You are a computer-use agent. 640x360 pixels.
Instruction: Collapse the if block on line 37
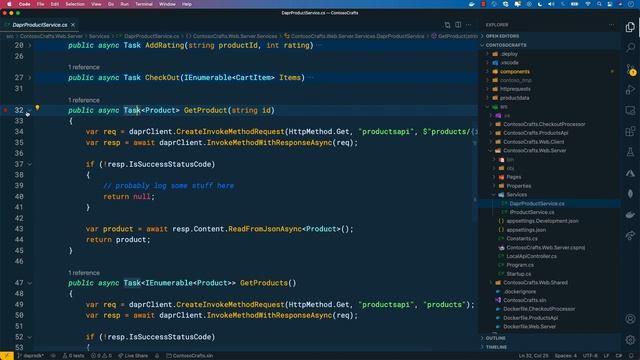coord(29,164)
